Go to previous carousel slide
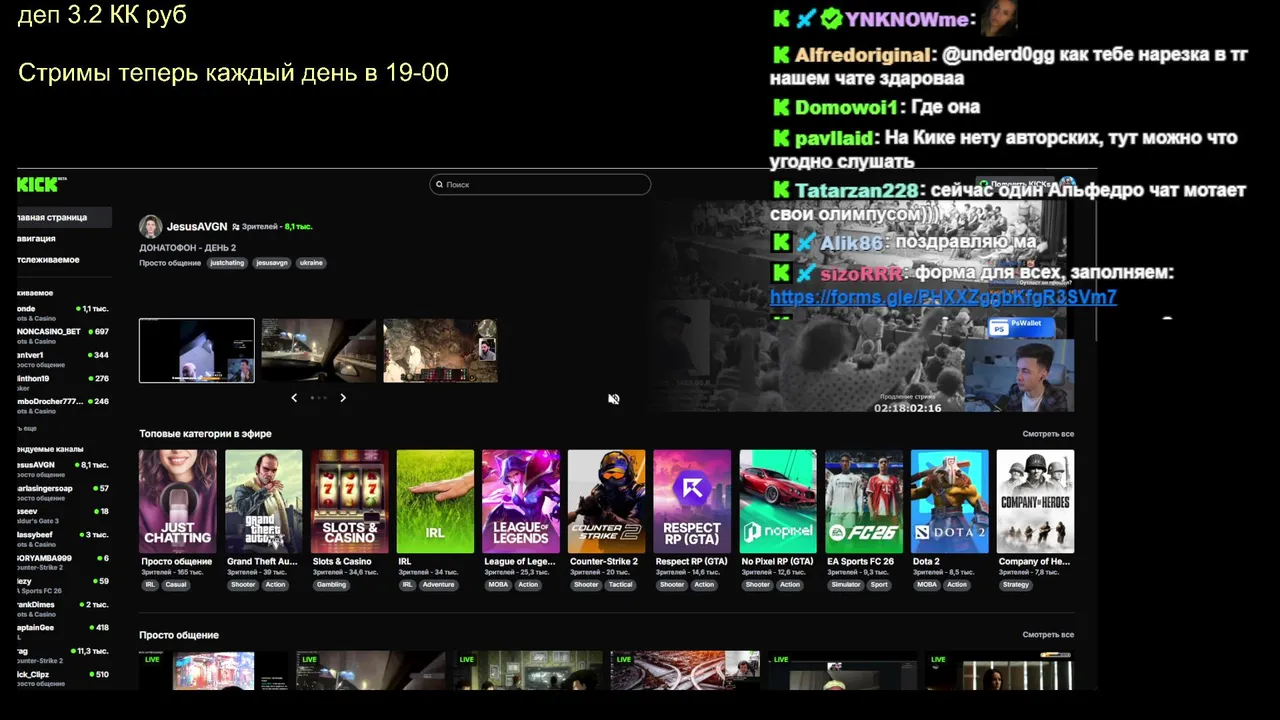The height and width of the screenshot is (720, 1280). (x=294, y=398)
